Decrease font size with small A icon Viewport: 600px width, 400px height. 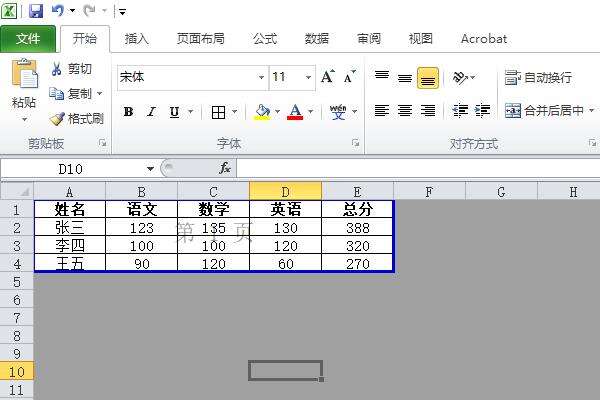pos(349,77)
